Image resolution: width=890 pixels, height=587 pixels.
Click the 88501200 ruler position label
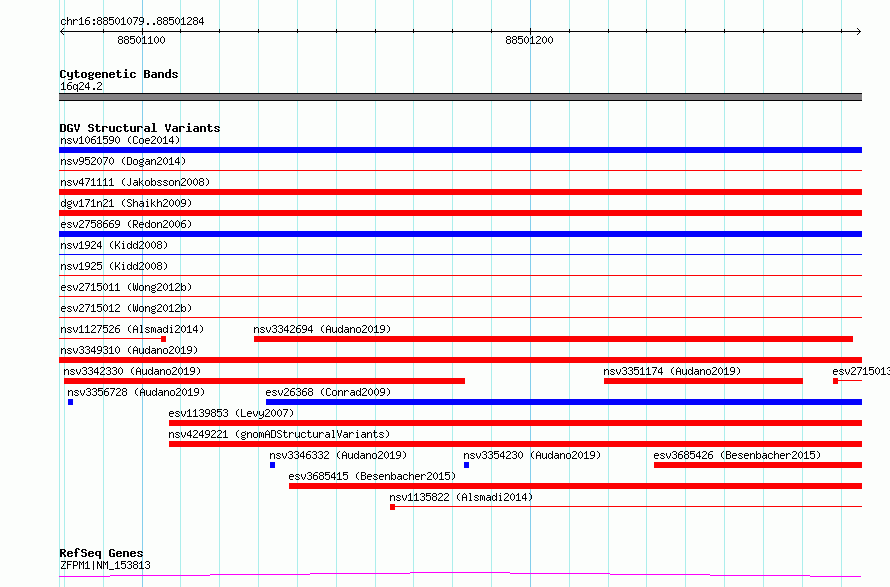point(529,40)
